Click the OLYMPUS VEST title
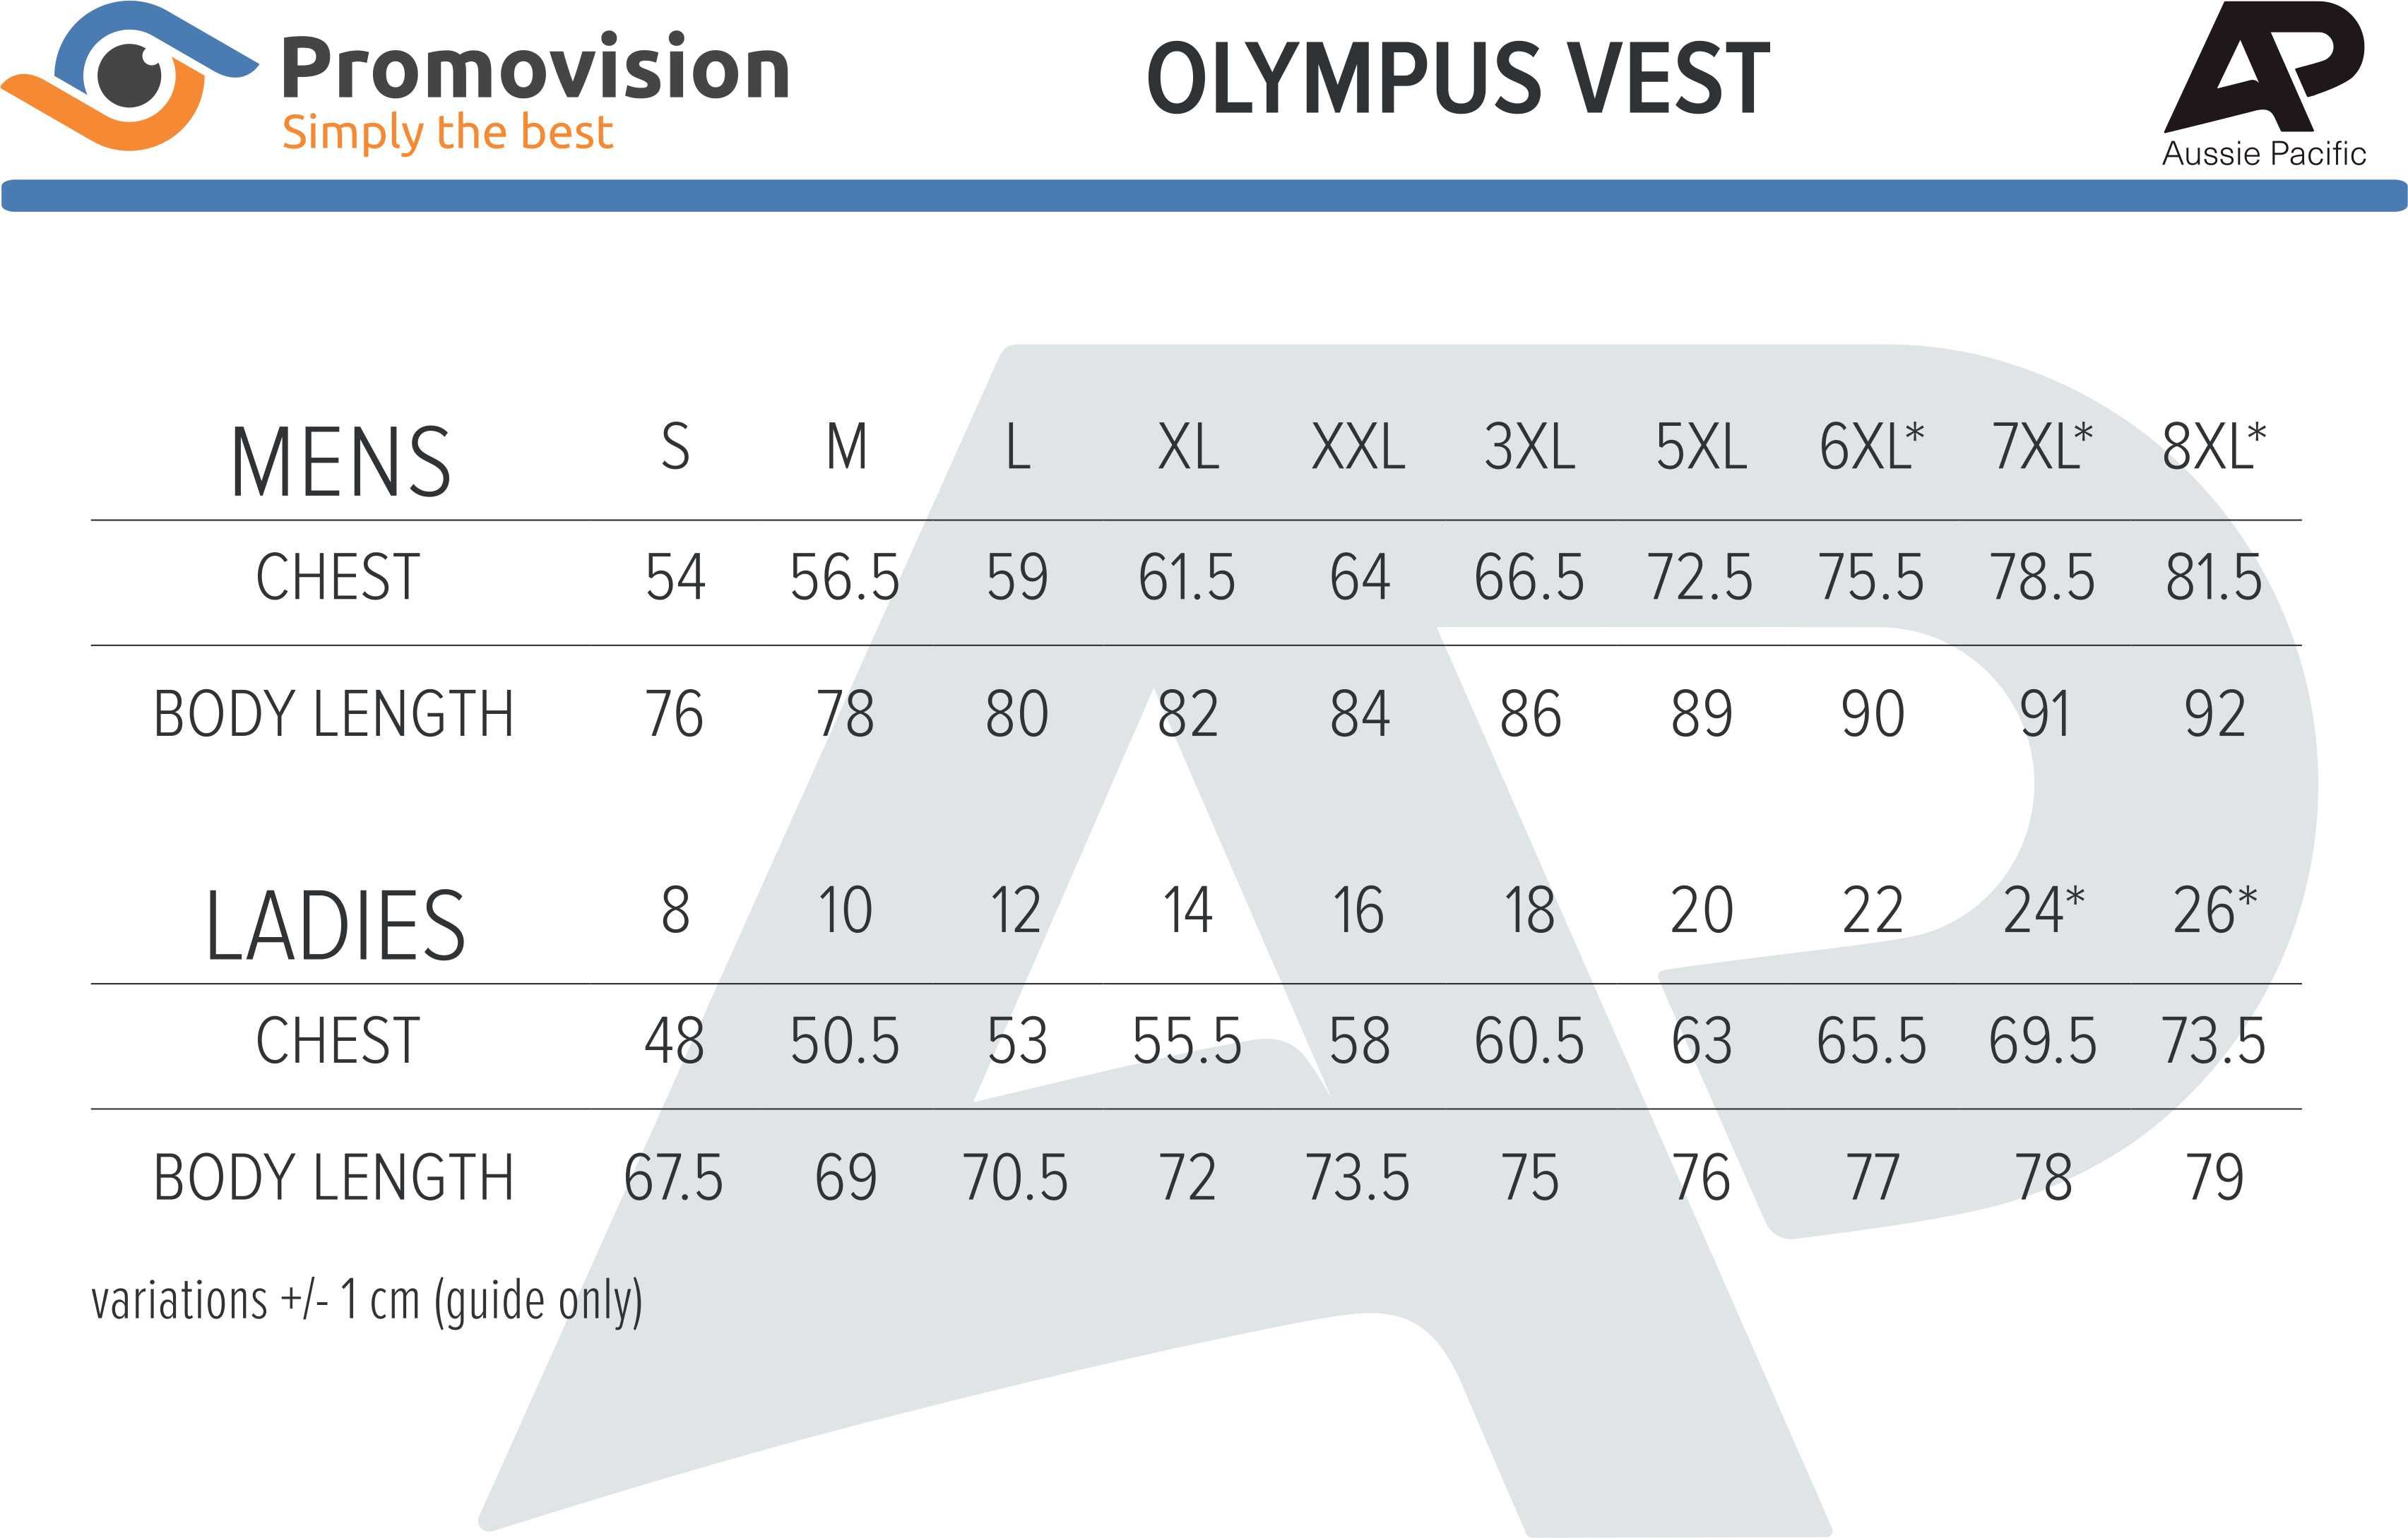Viewport: 2408px width, 1538px height. click(1458, 79)
